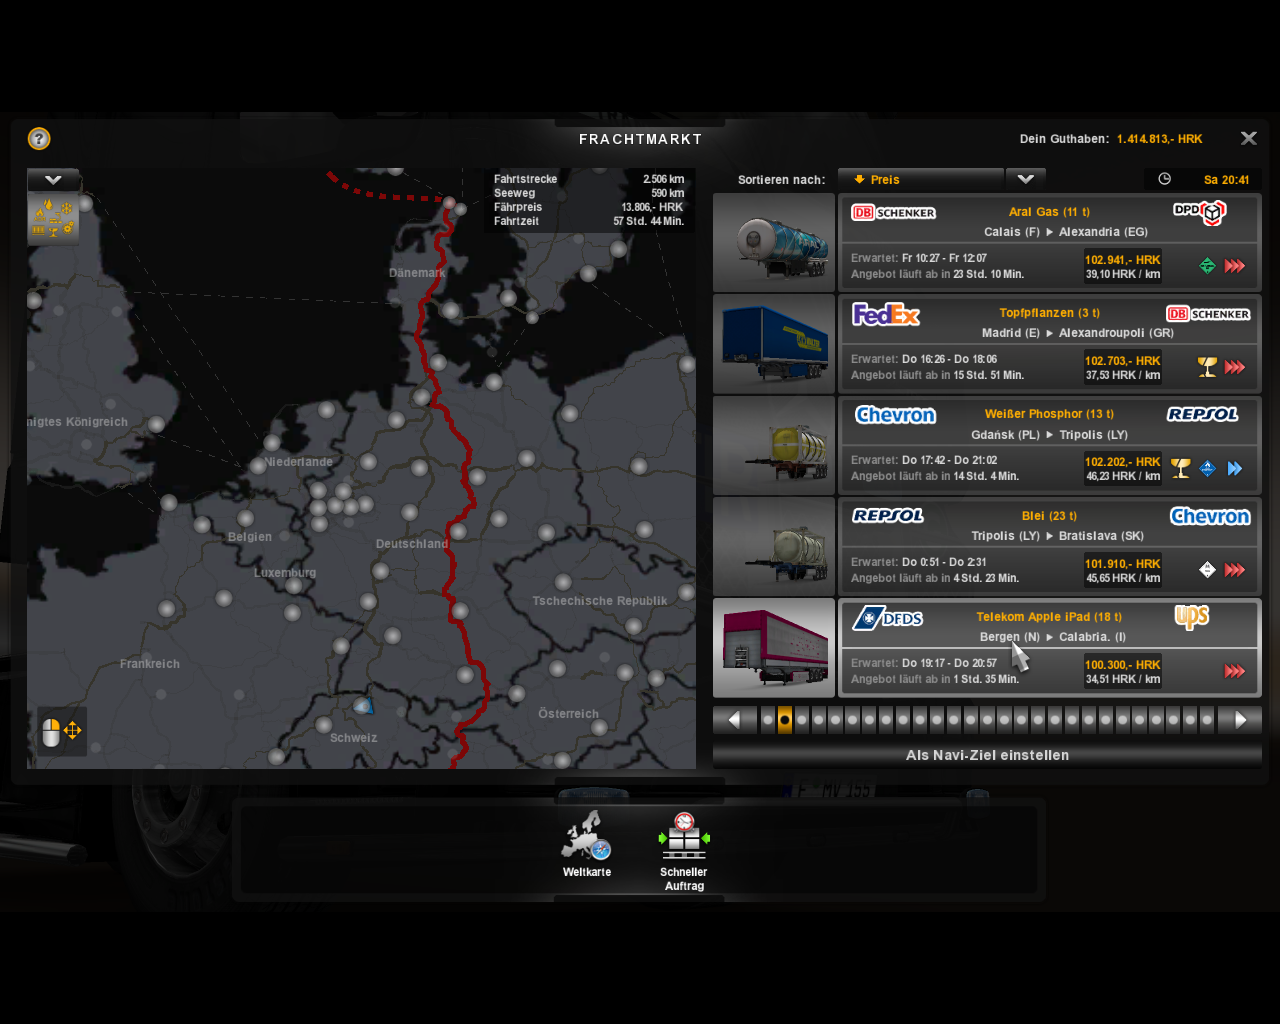
Task: Select the blue curtain trailer thumbnail
Action: pos(774,344)
